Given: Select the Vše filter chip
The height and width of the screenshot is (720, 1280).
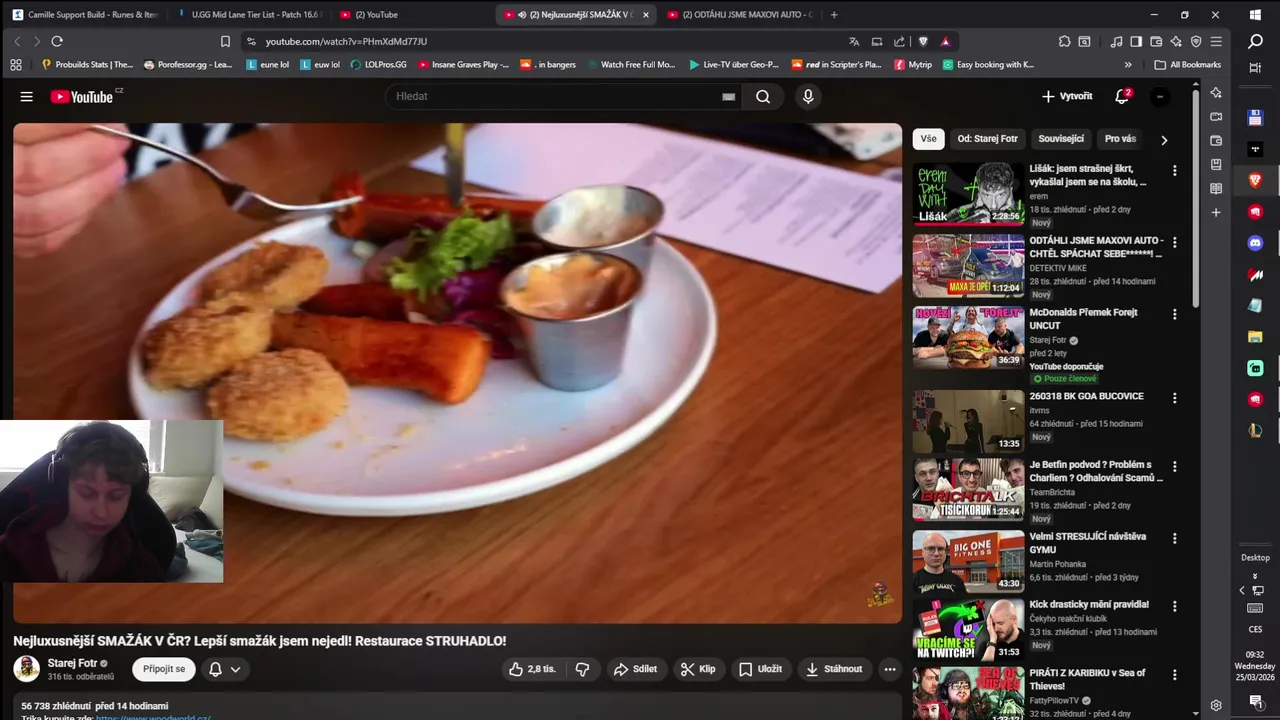Looking at the screenshot, I should click(x=928, y=139).
